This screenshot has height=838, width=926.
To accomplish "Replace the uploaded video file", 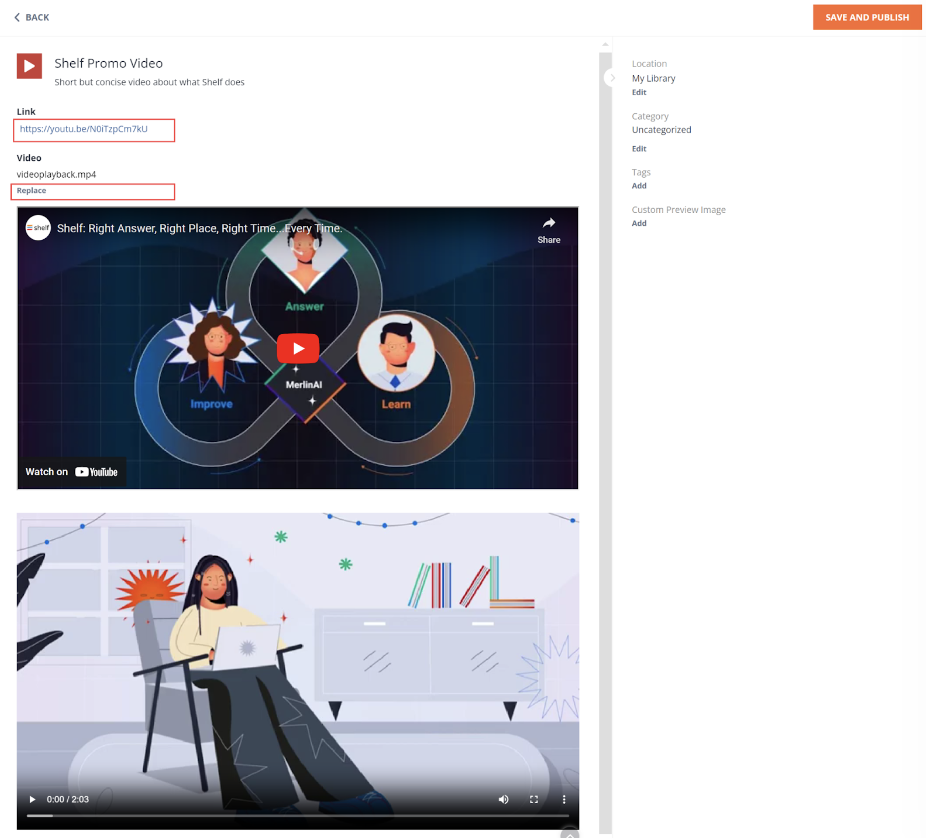I will click(x=31, y=190).
